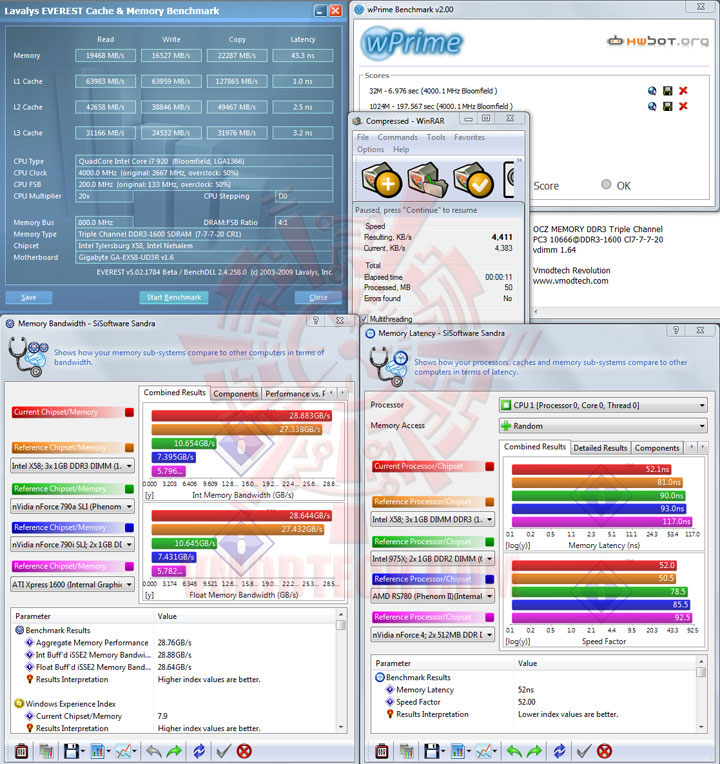Screen dimensions: 720x764
Task: Open the nVidia nForce 790a SLI reference dropdown
Action: pos(73,507)
